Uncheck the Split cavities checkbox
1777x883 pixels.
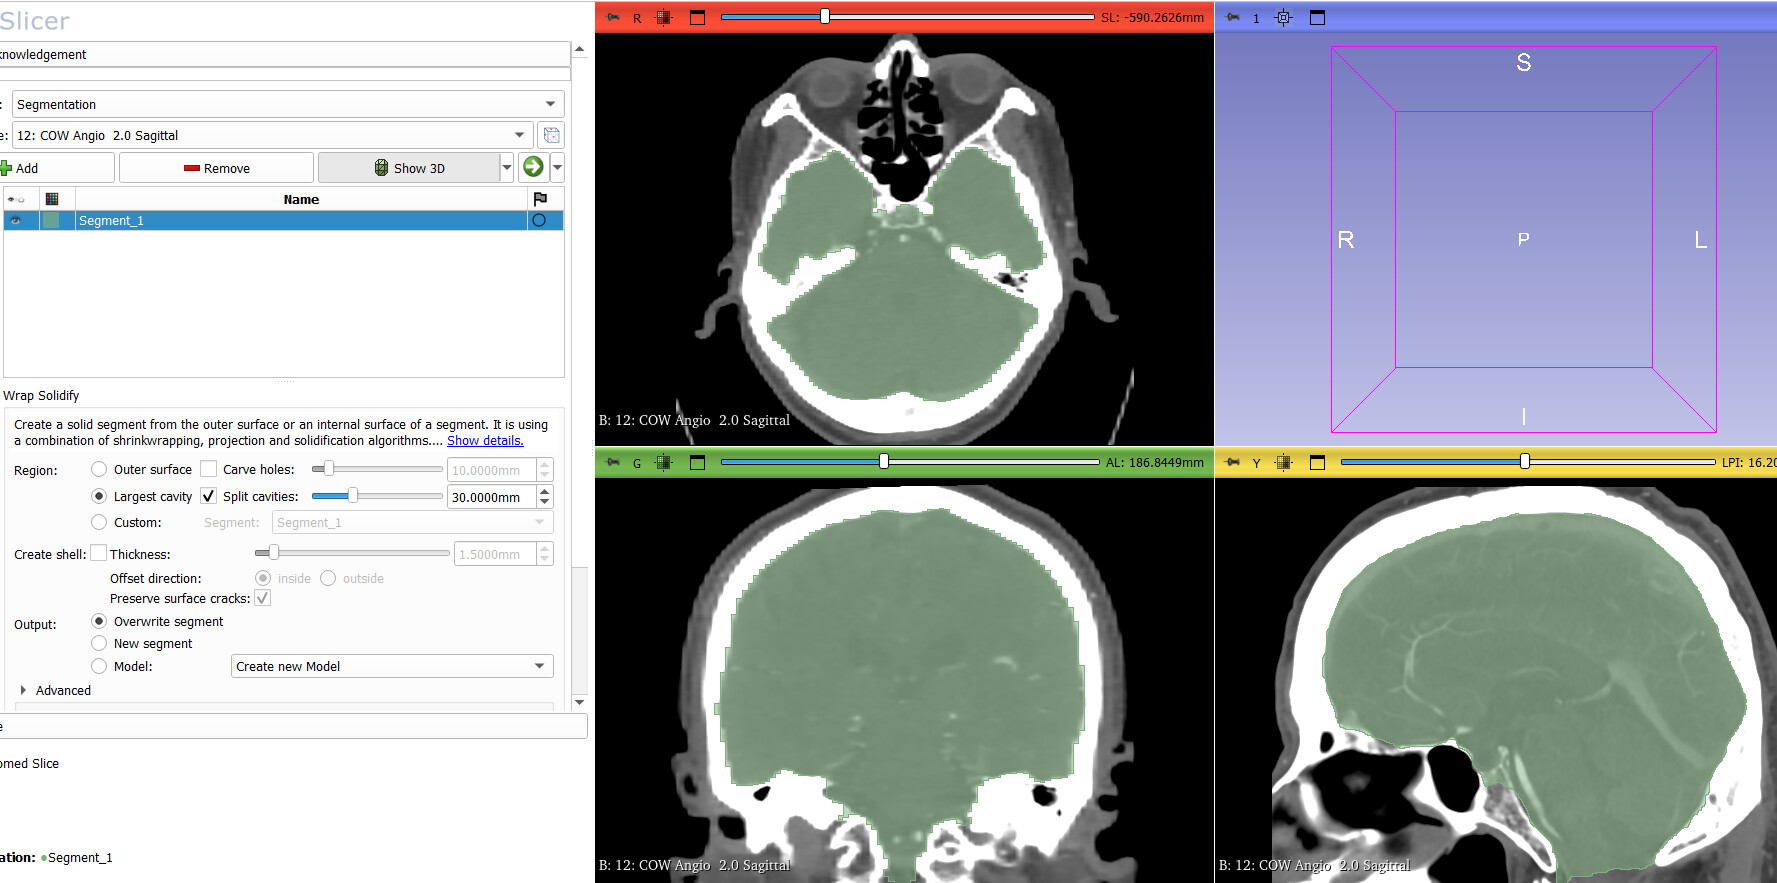click(x=208, y=496)
